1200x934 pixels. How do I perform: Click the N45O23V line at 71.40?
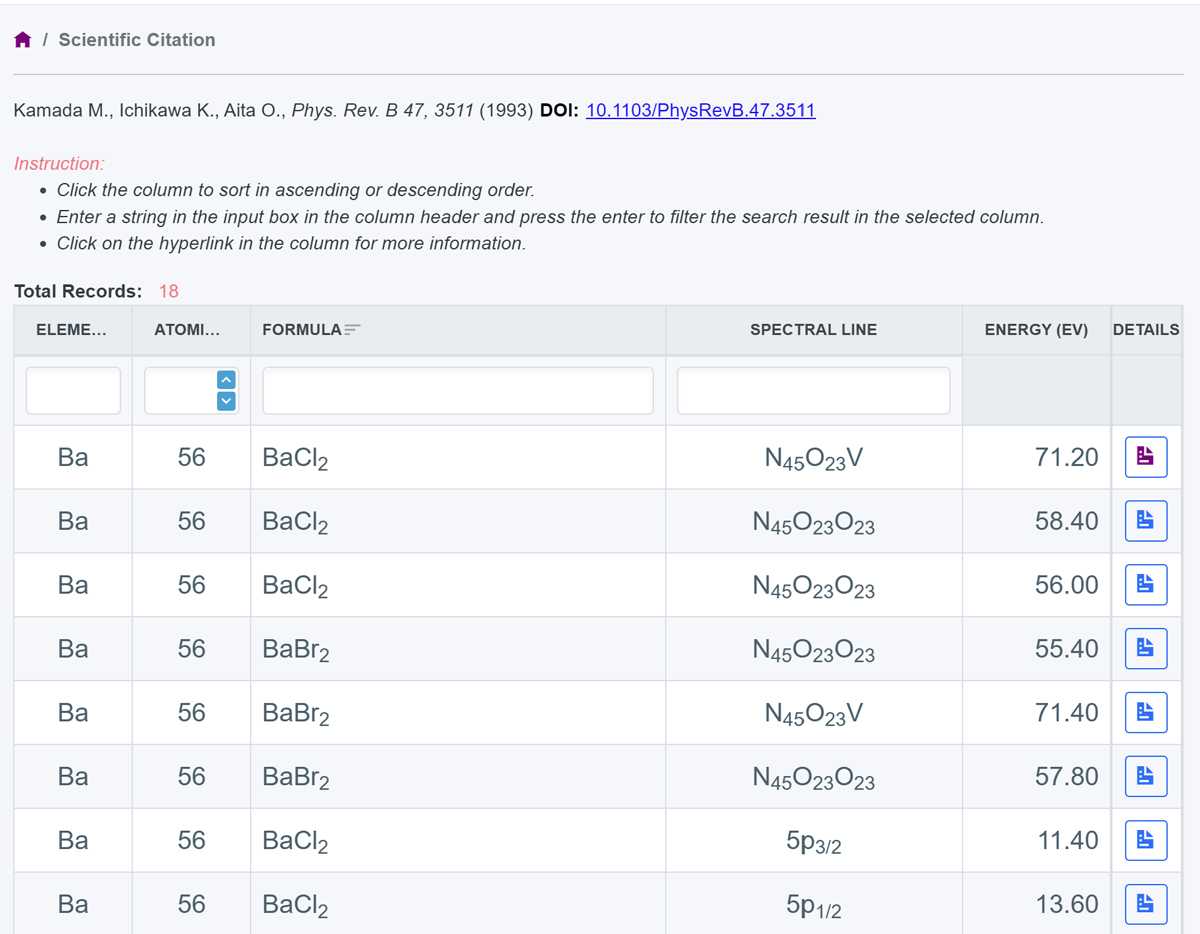point(813,714)
